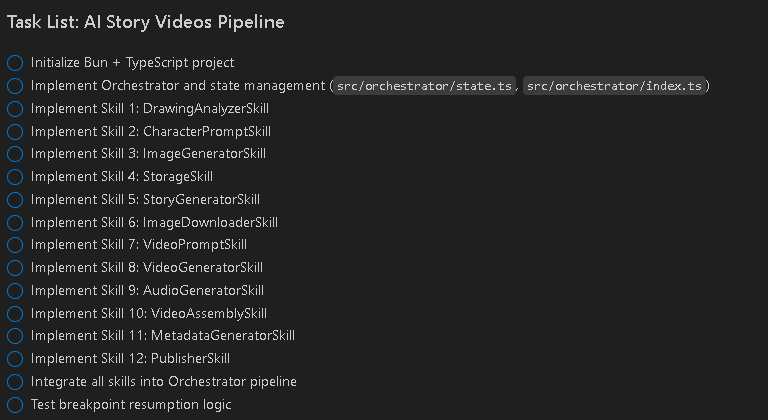Check the VideoGeneratorSkill task circle
This screenshot has height=420, width=768.
[x=15, y=268]
